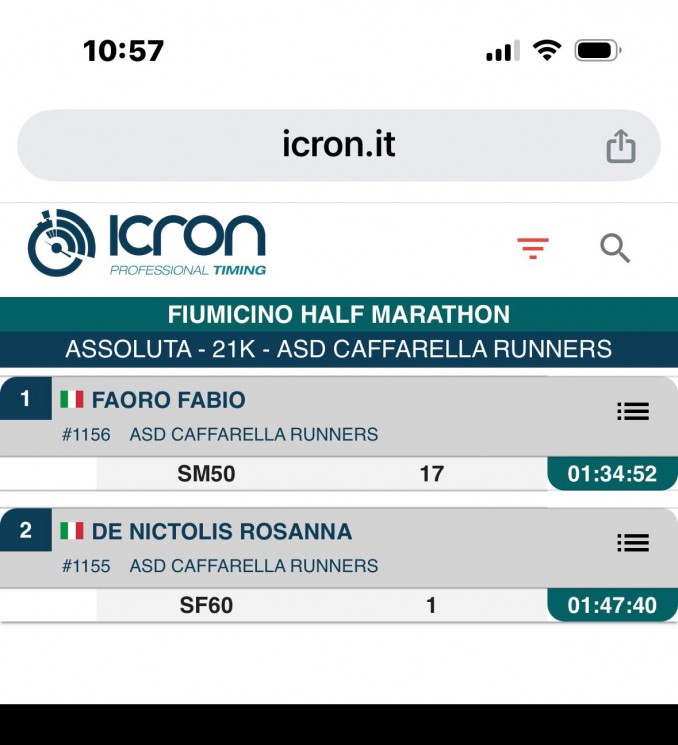Tap Italian flag next to Faoro Fabio

(x=72, y=399)
